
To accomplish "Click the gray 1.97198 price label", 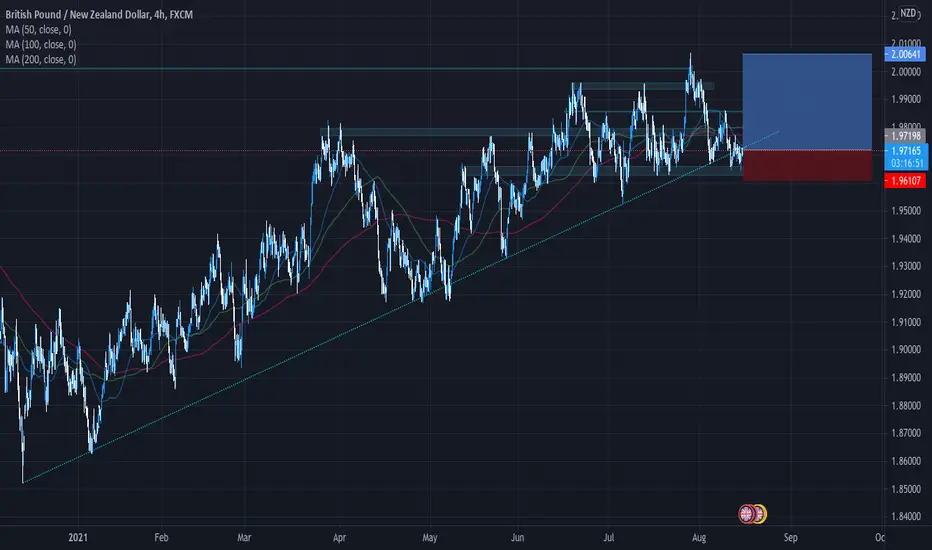I will click(905, 136).
